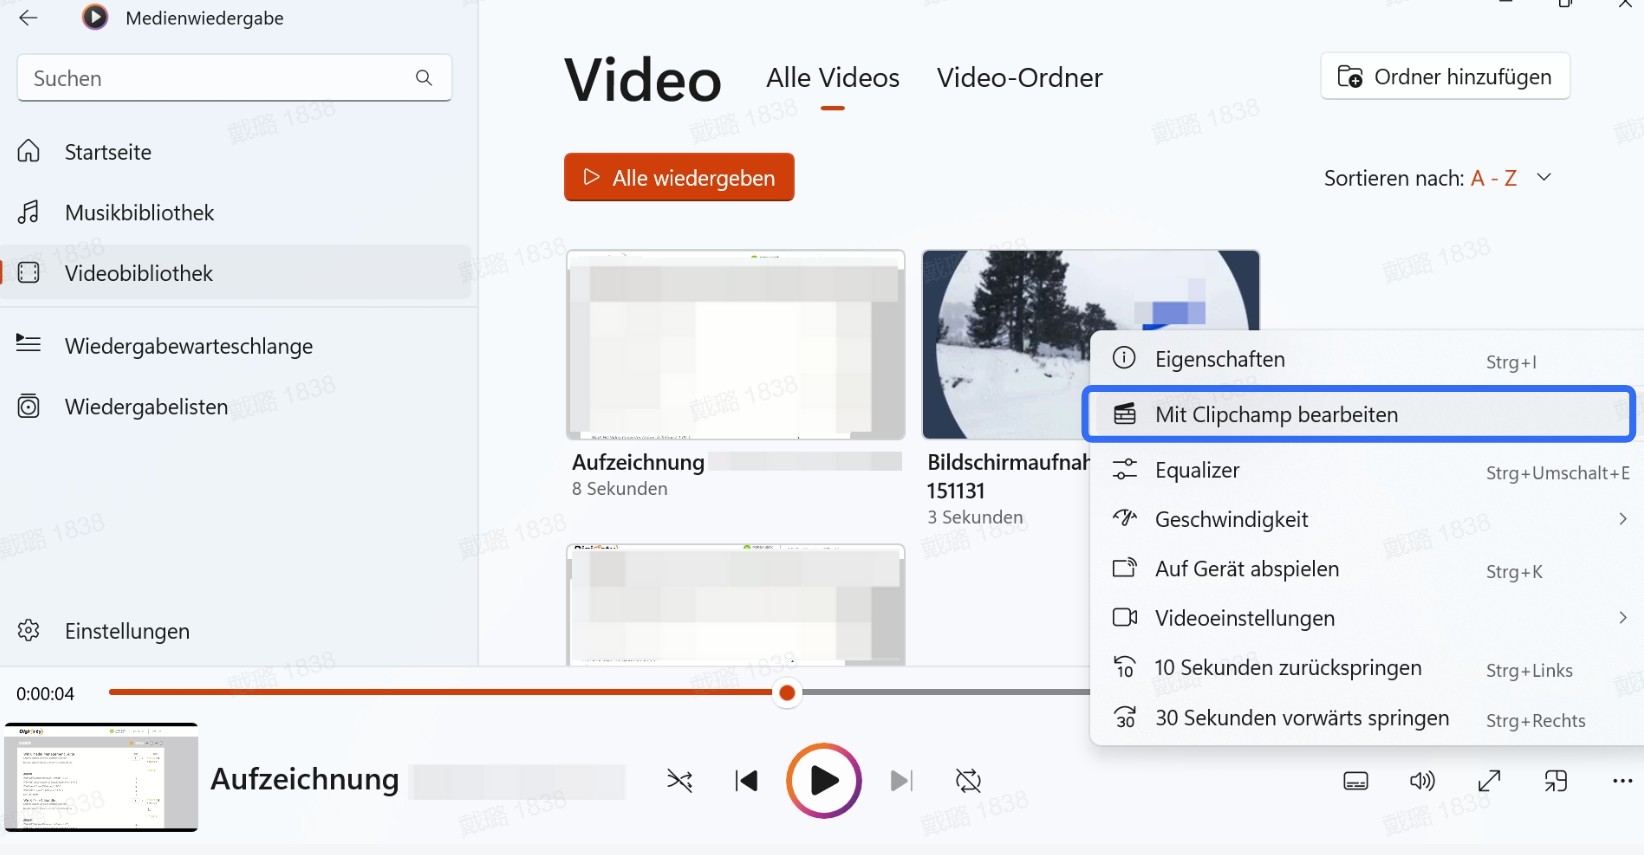
Task: Click the Wiedergabewarteschlange list icon
Action: (x=29, y=344)
